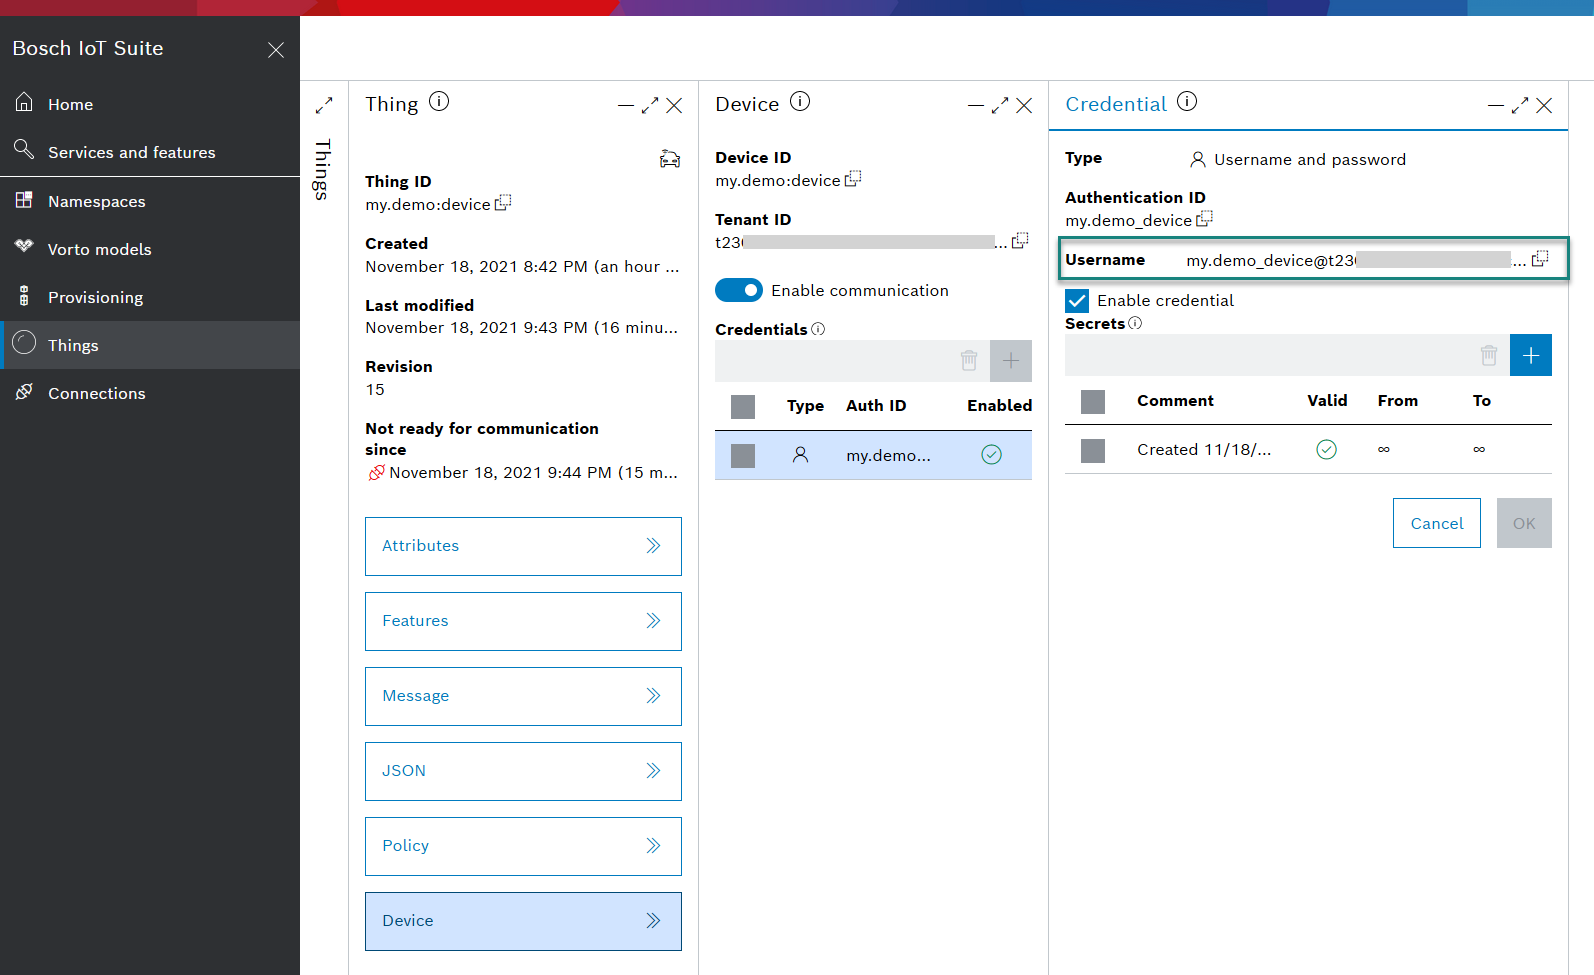
Task: Show Secrets info tooltip
Action: point(1135,323)
